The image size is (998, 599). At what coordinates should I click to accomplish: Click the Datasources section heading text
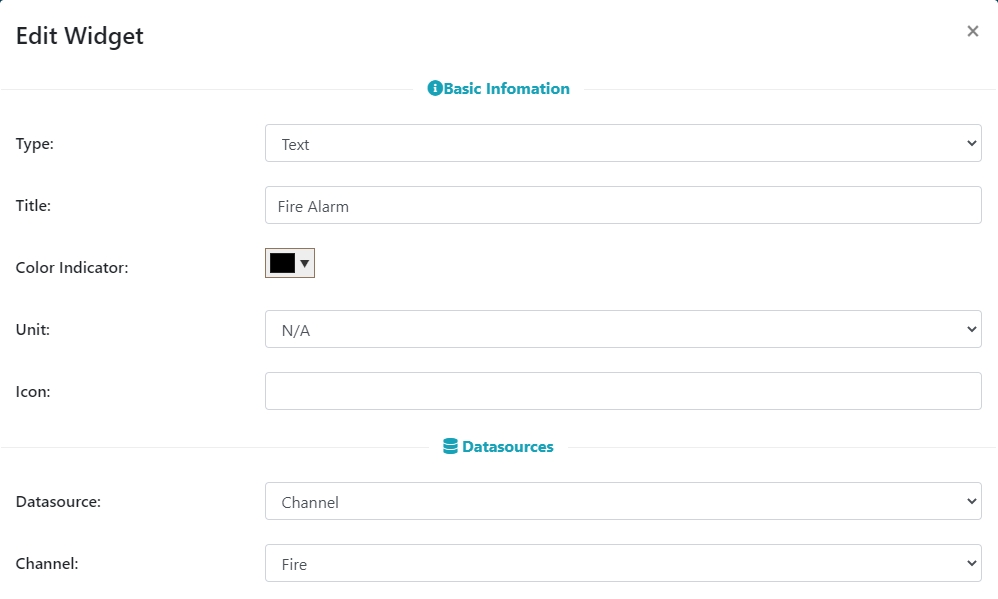point(508,447)
